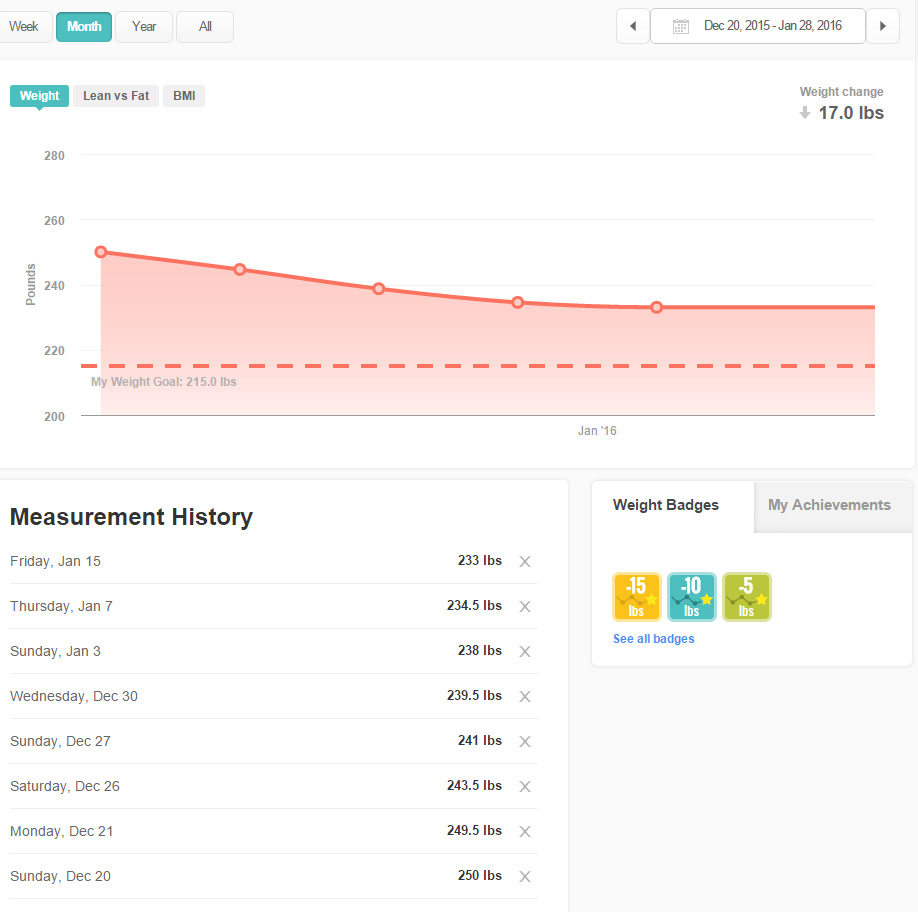Select the -5 lbs weight badge
The width and height of the screenshot is (918, 912).
tap(747, 596)
